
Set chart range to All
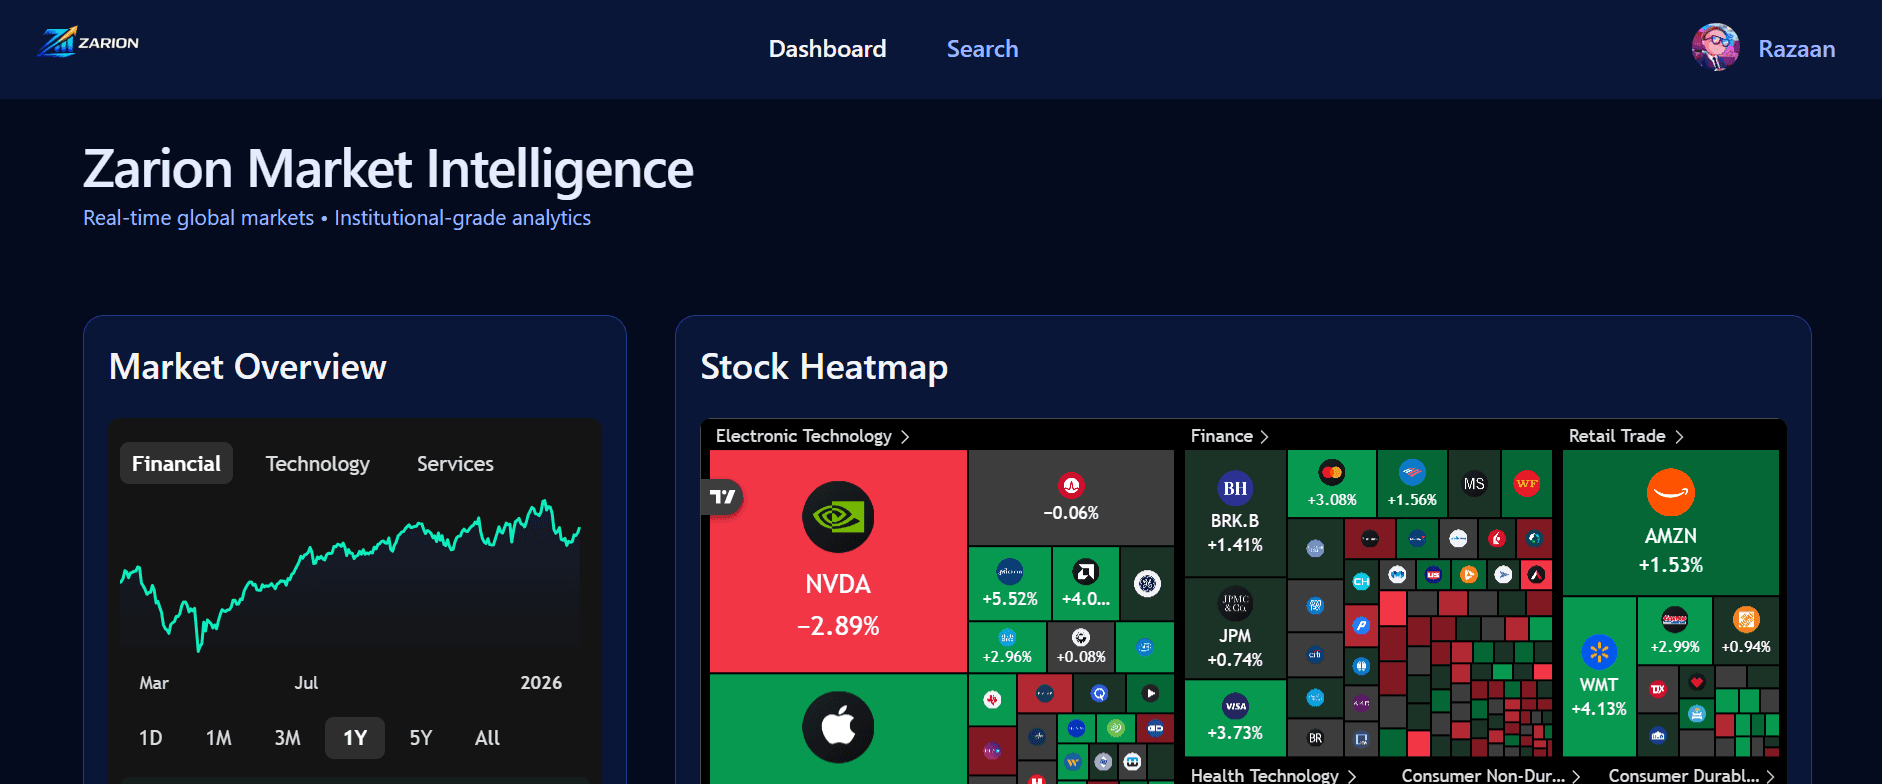tap(487, 738)
